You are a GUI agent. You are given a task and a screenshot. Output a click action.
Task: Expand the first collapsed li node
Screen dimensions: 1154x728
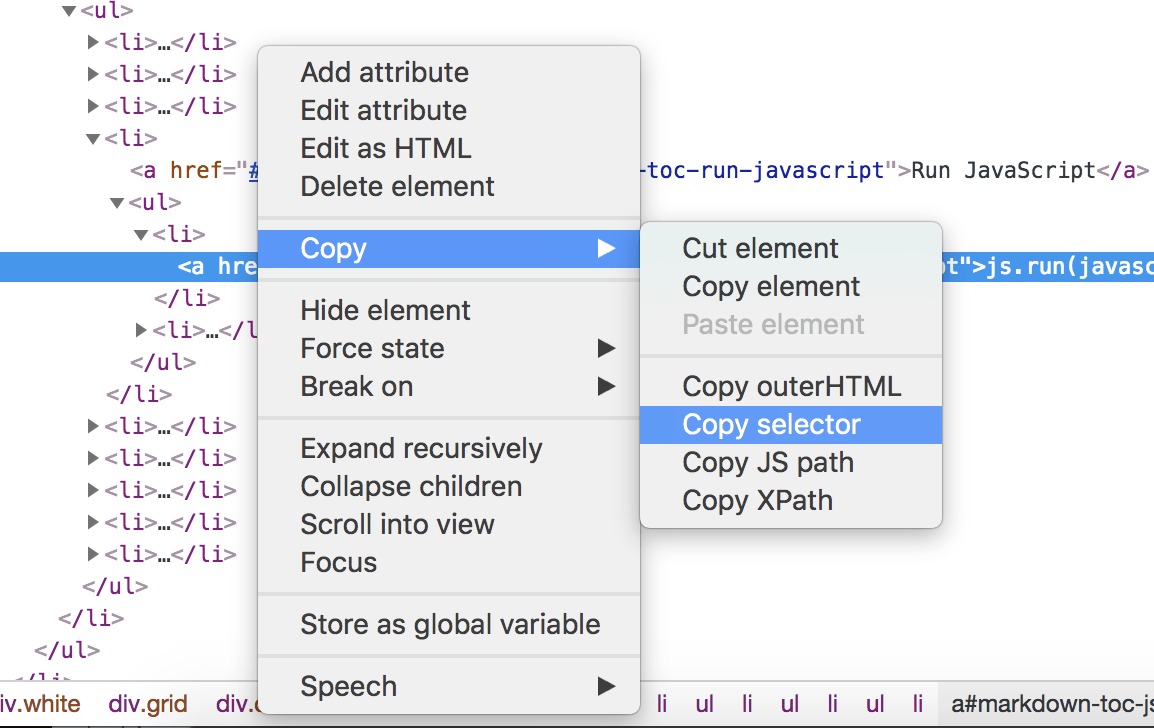click(x=94, y=42)
